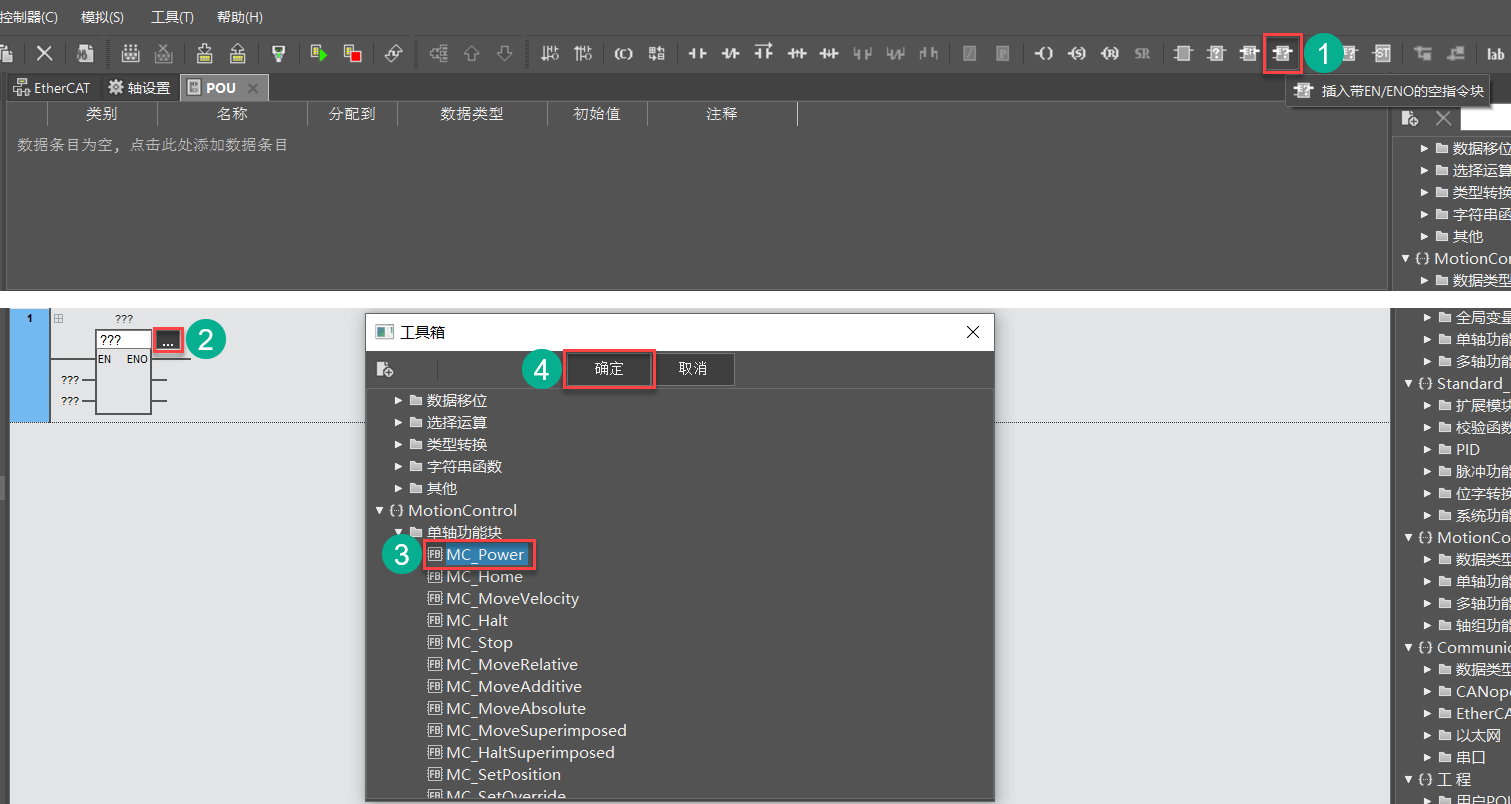Select MC_Halt function block

coord(477,620)
